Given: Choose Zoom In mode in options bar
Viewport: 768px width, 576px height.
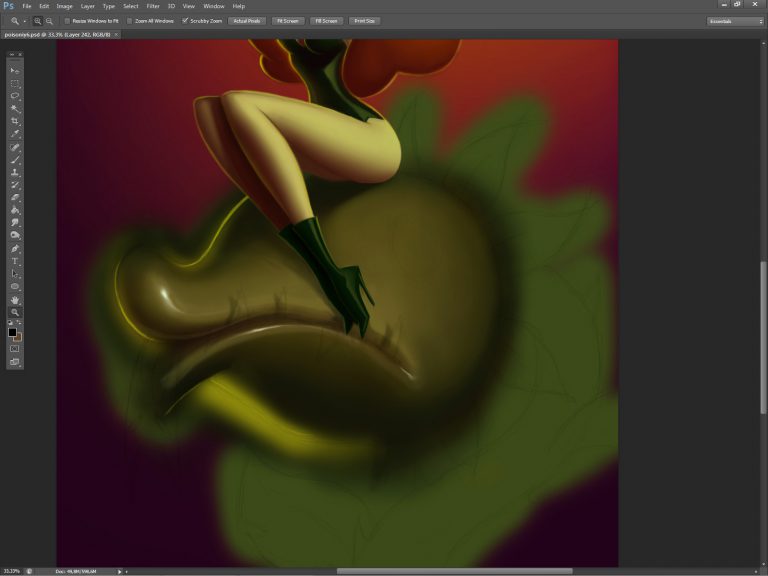Looking at the screenshot, I should (38, 21).
